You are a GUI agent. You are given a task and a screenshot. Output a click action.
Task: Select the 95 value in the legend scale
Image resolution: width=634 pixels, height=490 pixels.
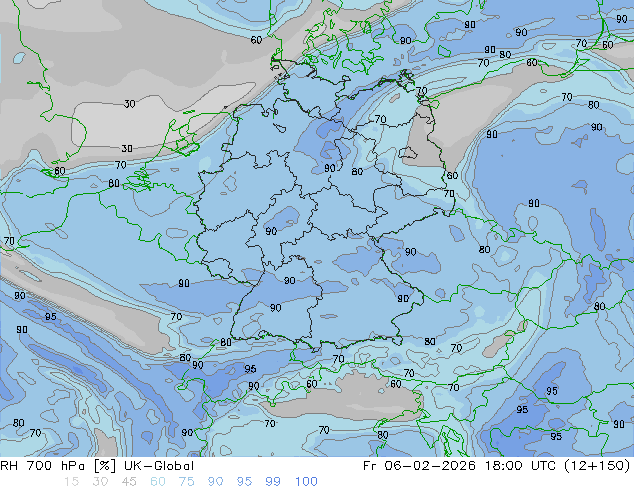coord(244,482)
